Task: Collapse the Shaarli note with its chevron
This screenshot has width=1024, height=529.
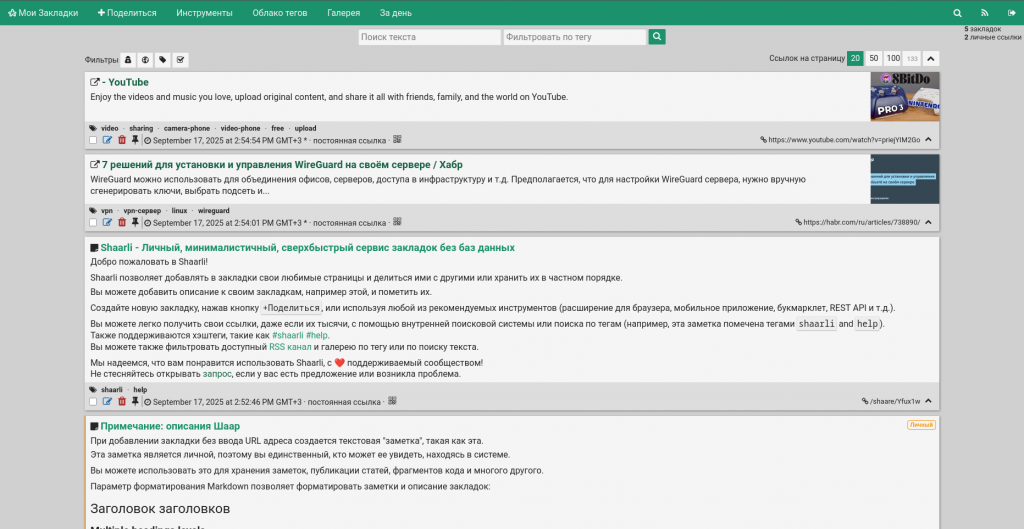Action: point(929,401)
